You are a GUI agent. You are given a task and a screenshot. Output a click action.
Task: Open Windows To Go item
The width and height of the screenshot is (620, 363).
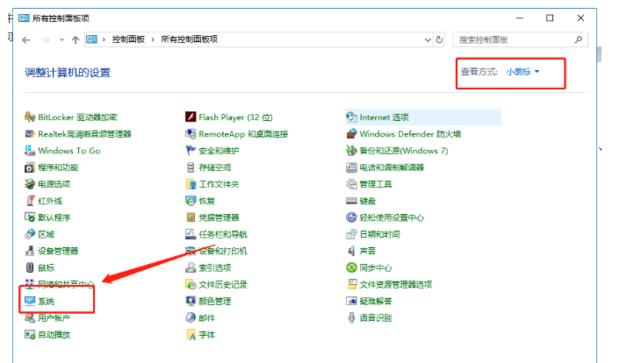click(62, 151)
